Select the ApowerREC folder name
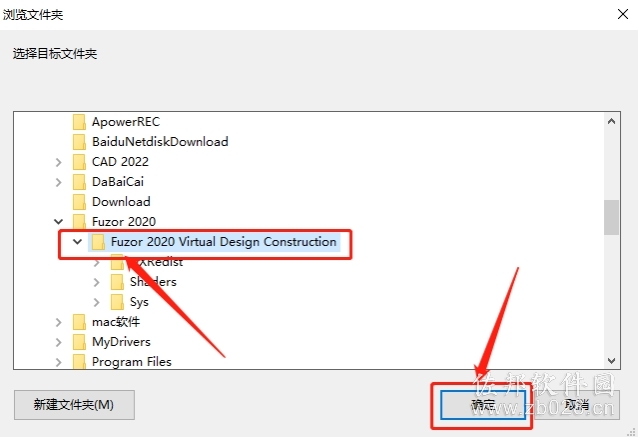Image resolution: width=638 pixels, height=437 pixels. point(126,122)
